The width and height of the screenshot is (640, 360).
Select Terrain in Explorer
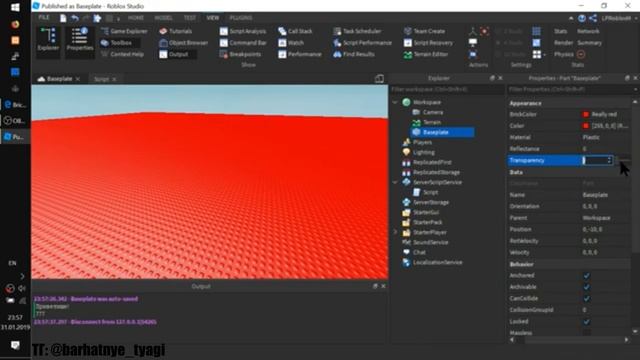427,122
